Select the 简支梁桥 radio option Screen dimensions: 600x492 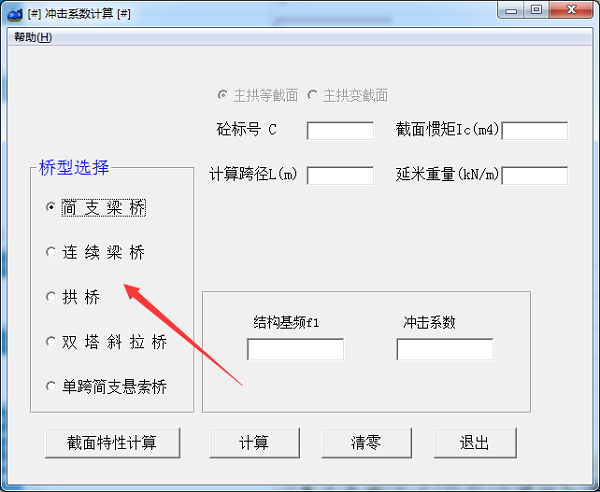[x=96, y=208]
